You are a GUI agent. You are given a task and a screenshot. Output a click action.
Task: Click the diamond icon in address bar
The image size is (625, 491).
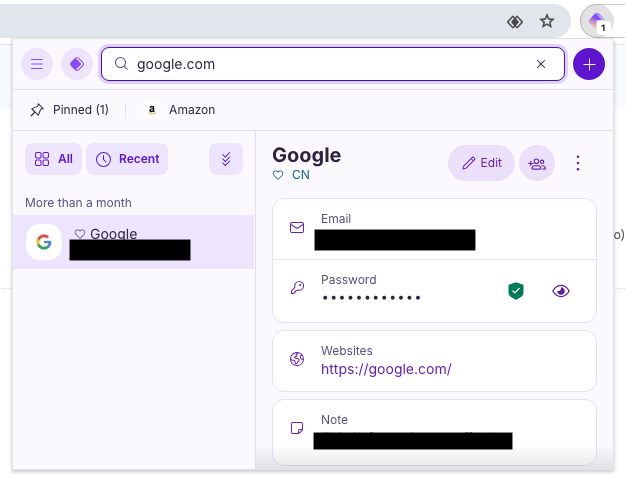(515, 22)
